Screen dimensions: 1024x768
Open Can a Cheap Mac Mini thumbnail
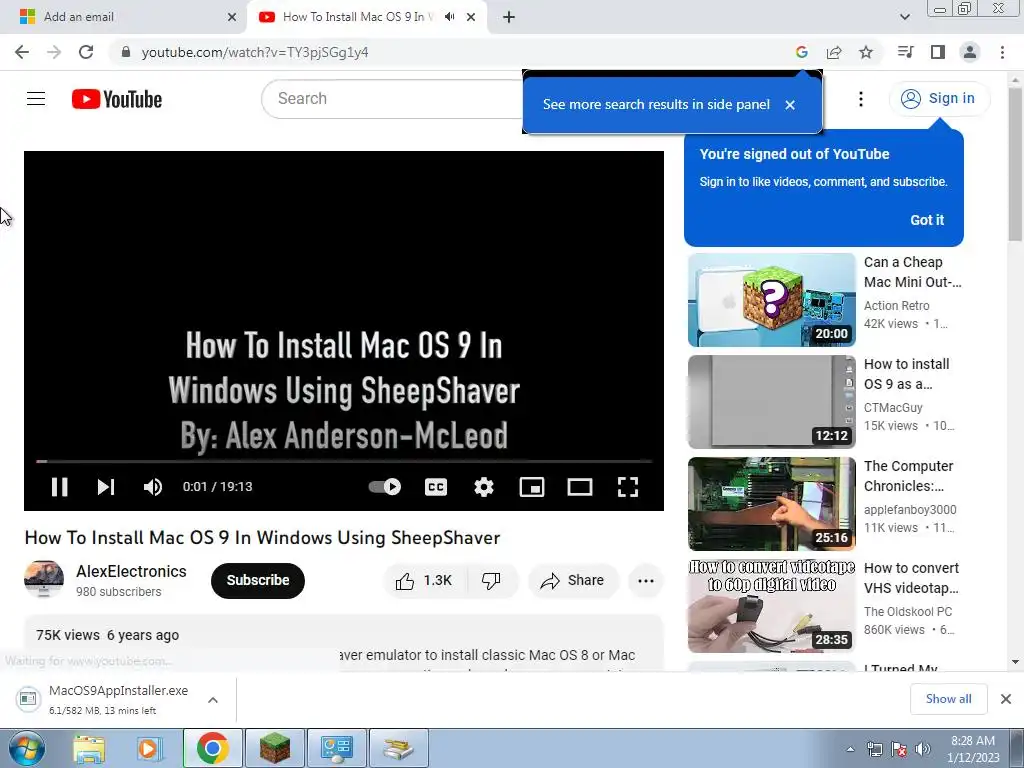pyautogui.click(x=771, y=300)
